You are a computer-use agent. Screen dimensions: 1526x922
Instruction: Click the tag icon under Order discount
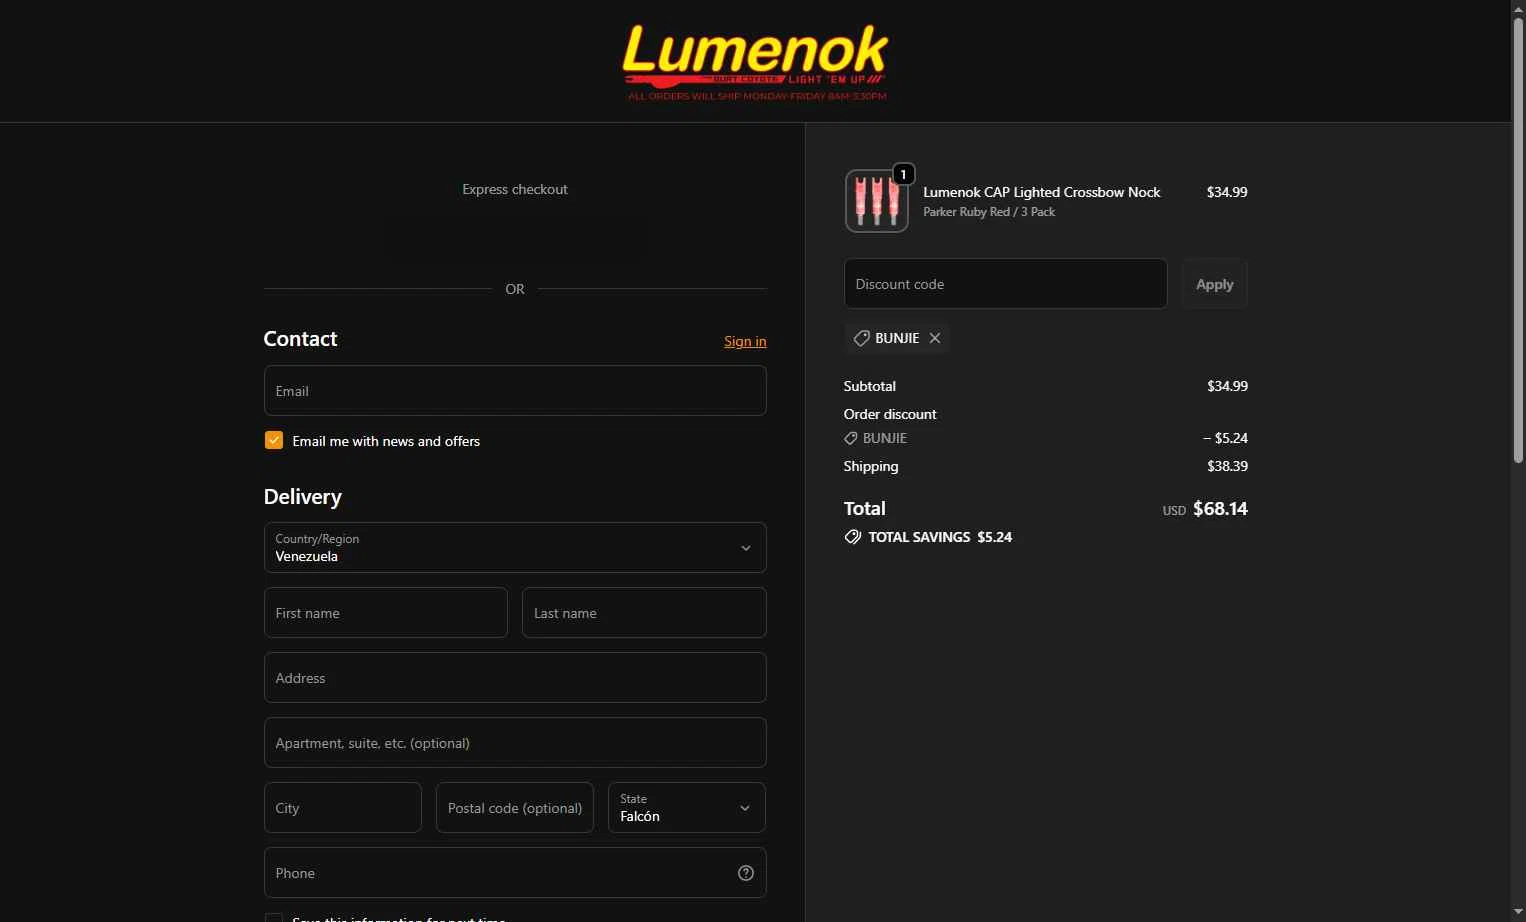[851, 438]
